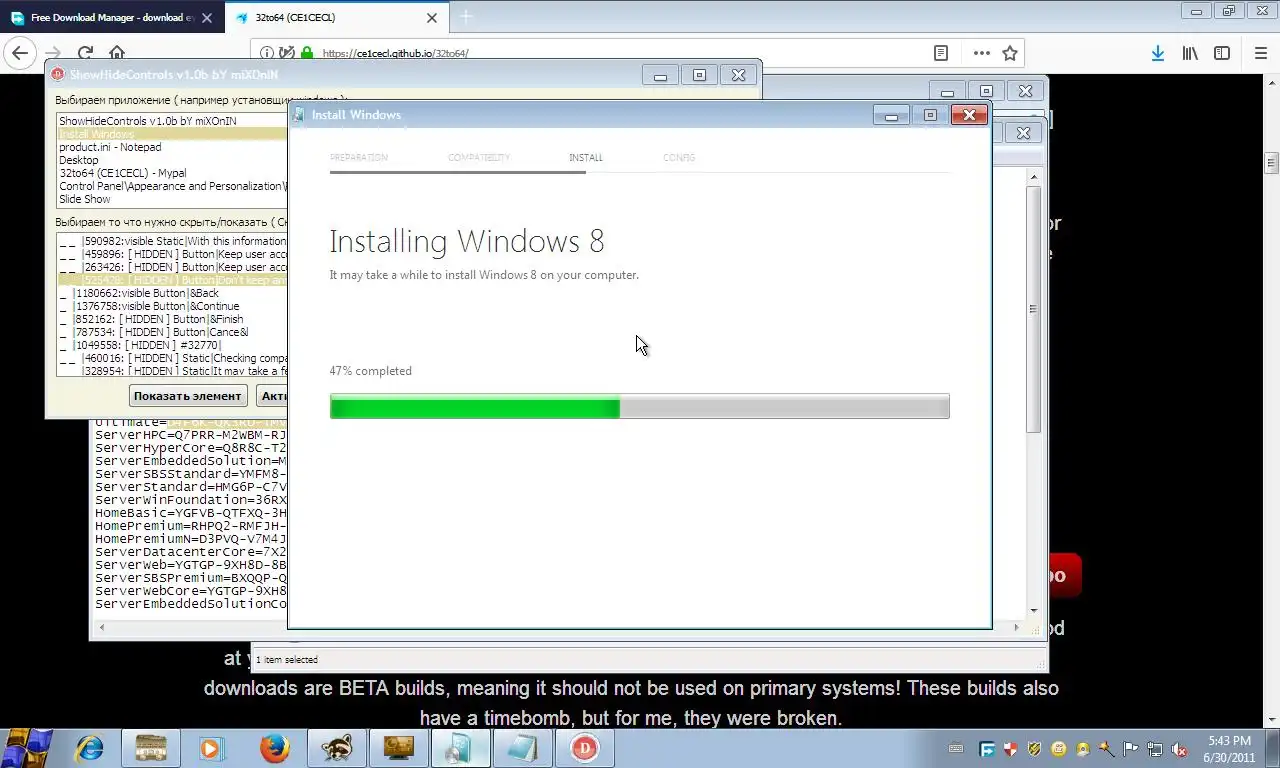The height and width of the screenshot is (768, 1280).
Task: Toggle Reader View in the address bar
Action: (x=941, y=53)
